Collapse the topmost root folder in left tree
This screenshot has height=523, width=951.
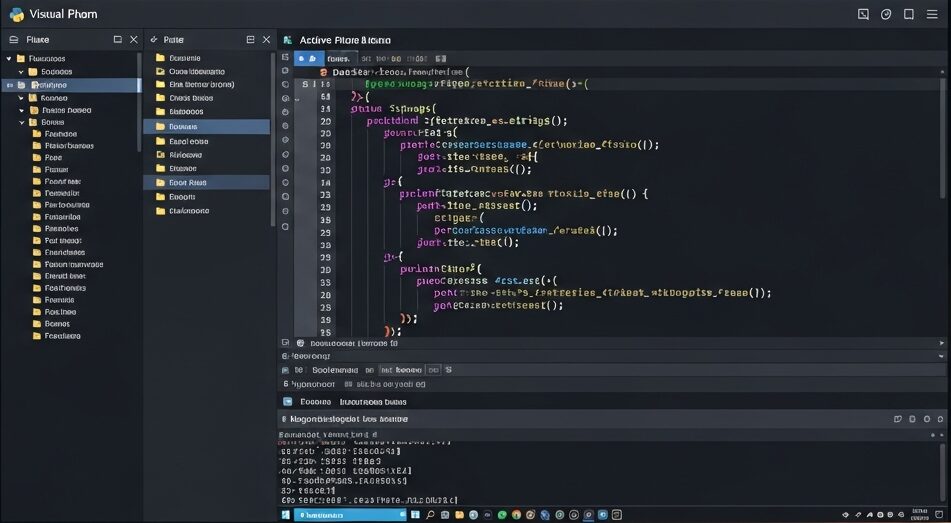[9, 59]
